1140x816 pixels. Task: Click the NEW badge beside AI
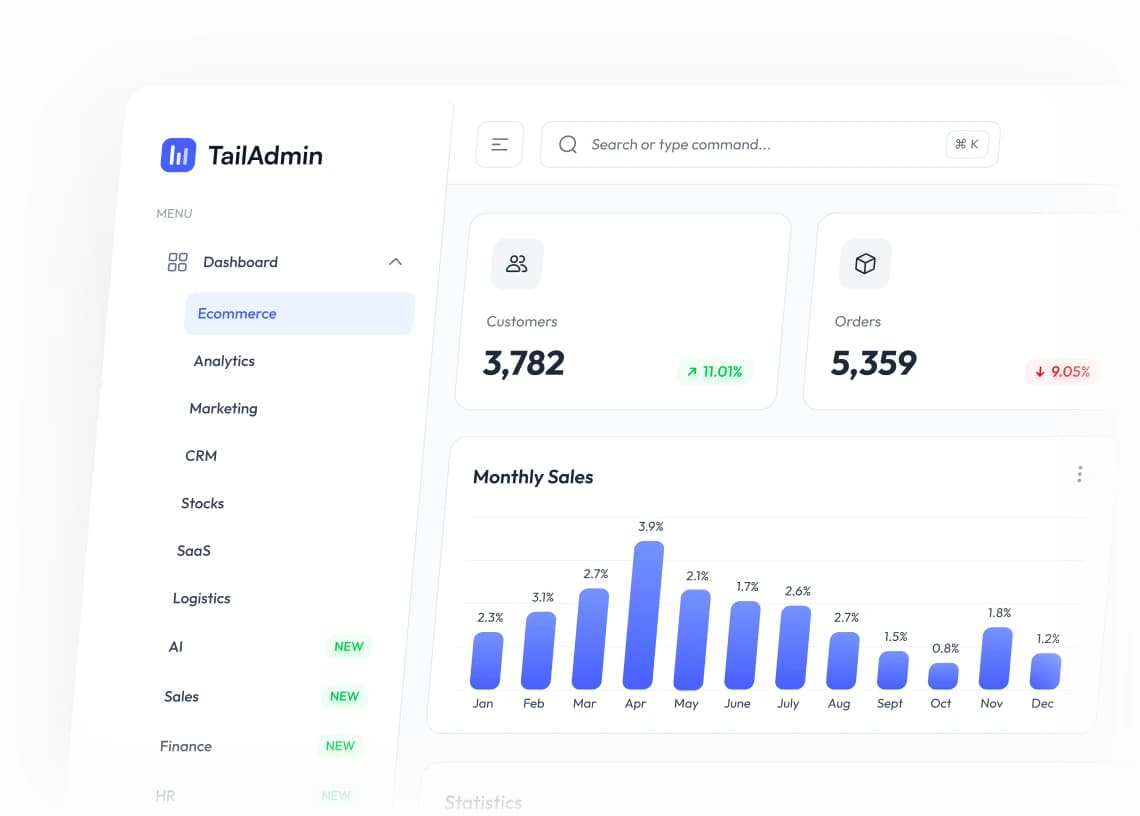point(349,647)
